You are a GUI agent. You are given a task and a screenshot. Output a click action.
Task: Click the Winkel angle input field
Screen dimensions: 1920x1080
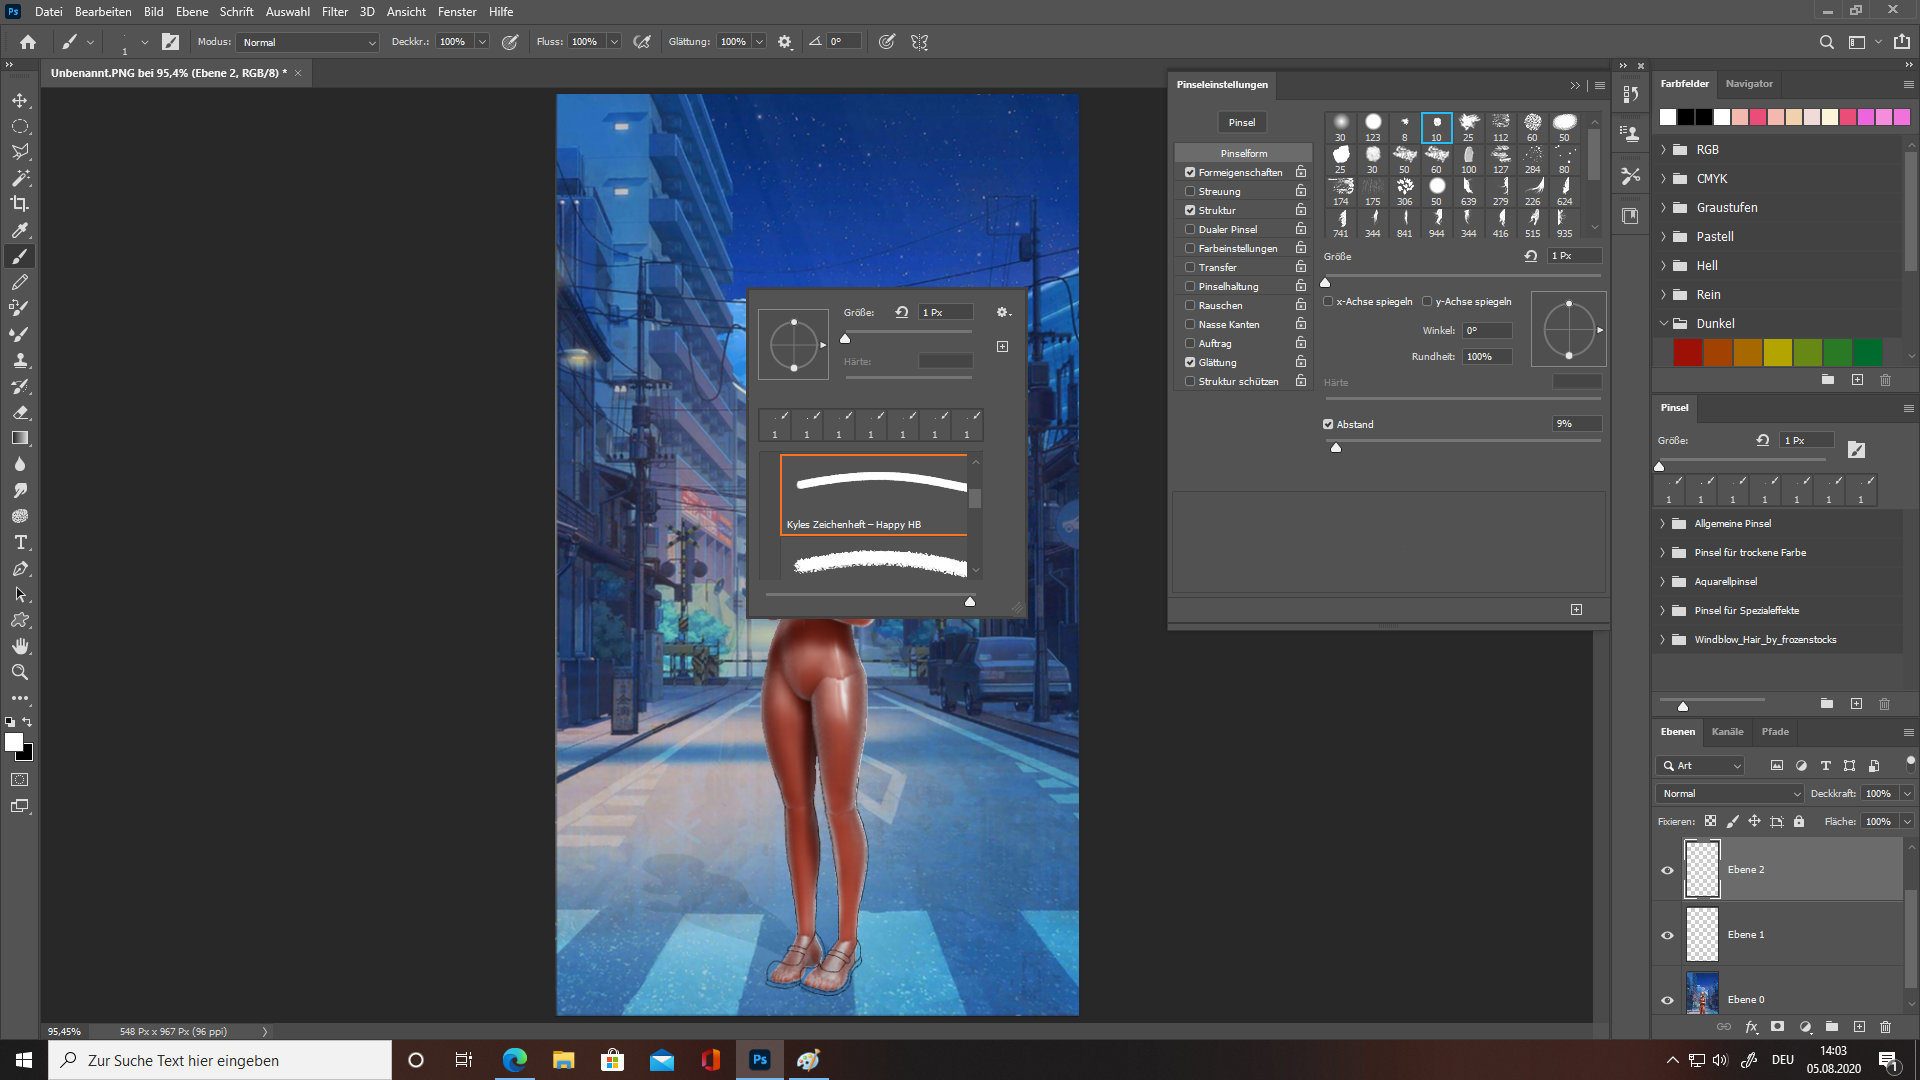[1488, 330]
